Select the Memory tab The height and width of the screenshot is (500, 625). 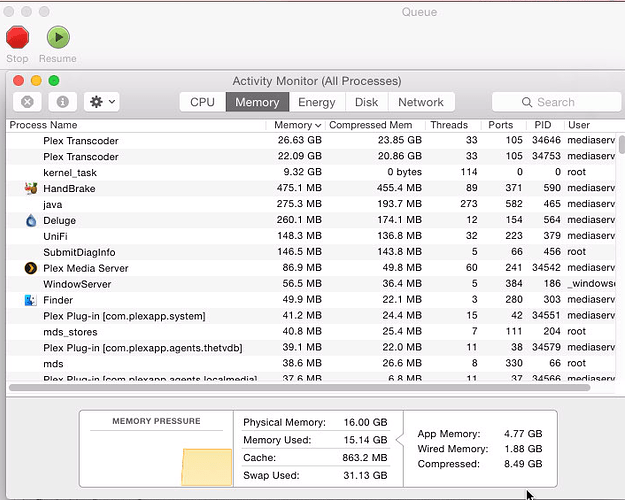tap(257, 102)
